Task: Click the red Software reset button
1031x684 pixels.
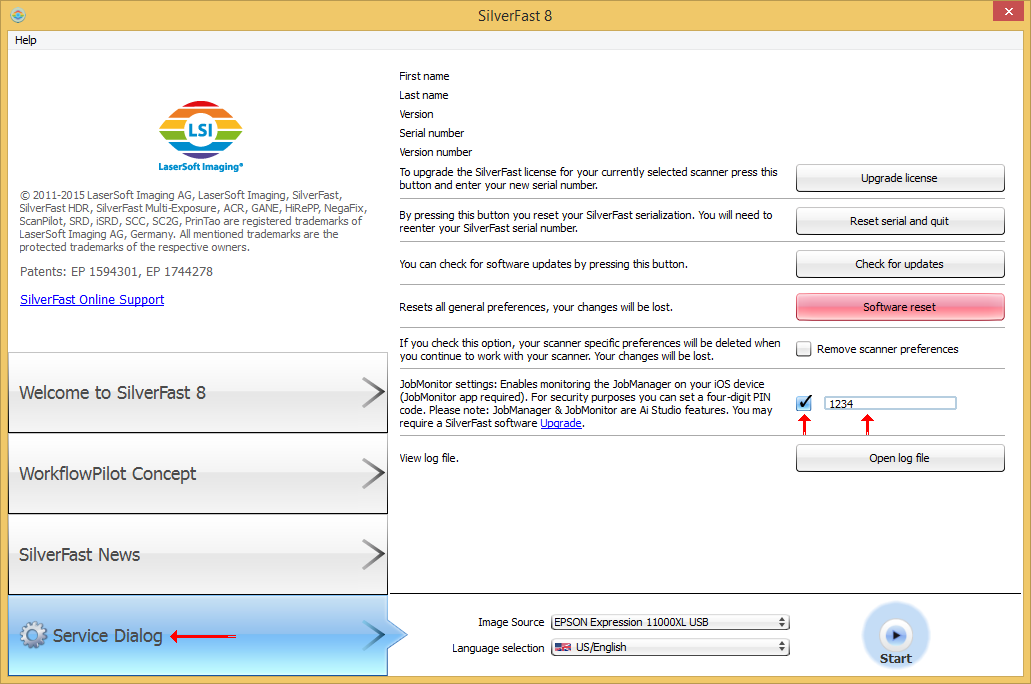Action: point(899,307)
